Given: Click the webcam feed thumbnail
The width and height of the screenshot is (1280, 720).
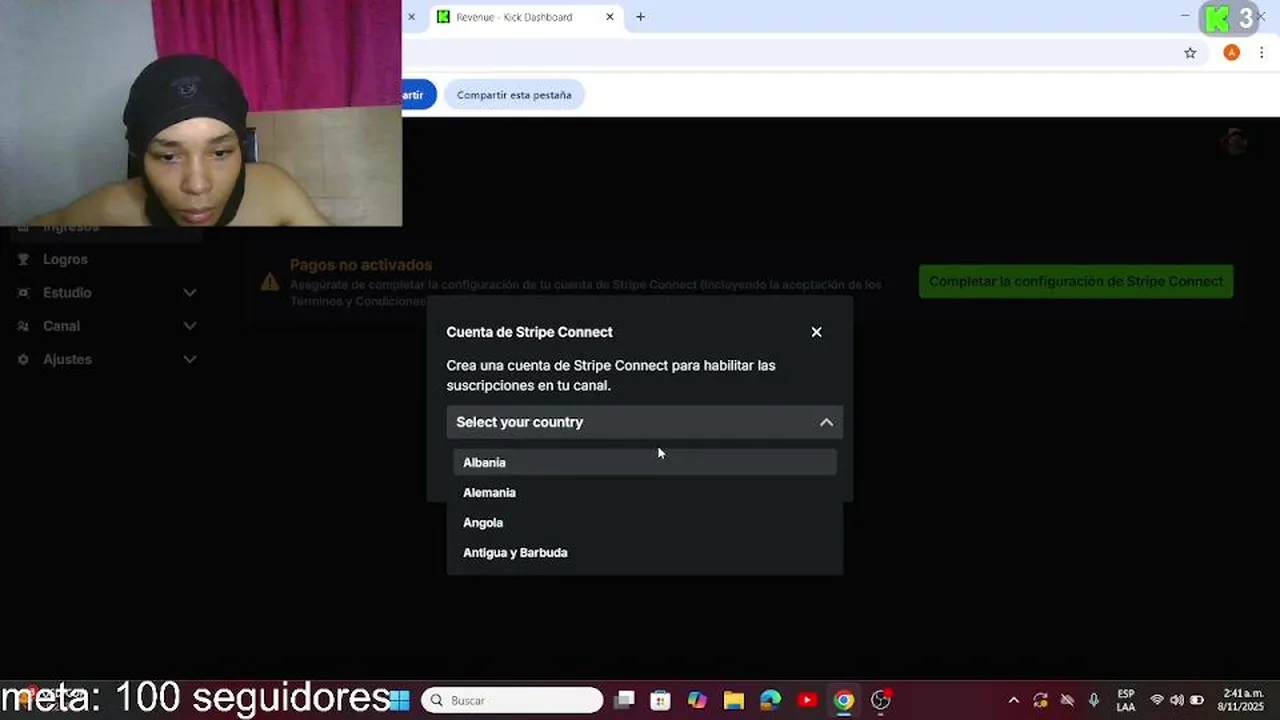Looking at the screenshot, I should pyautogui.click(x=200, y=113).
